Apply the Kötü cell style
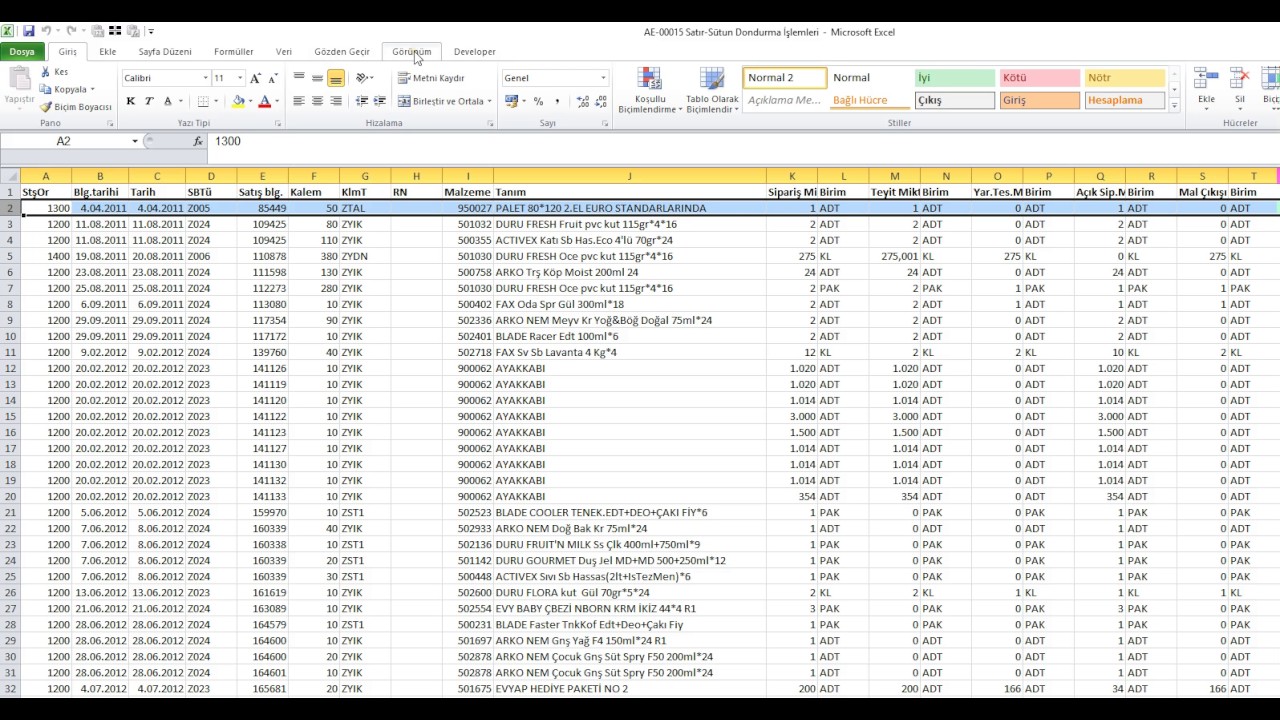 (1040, 78)
